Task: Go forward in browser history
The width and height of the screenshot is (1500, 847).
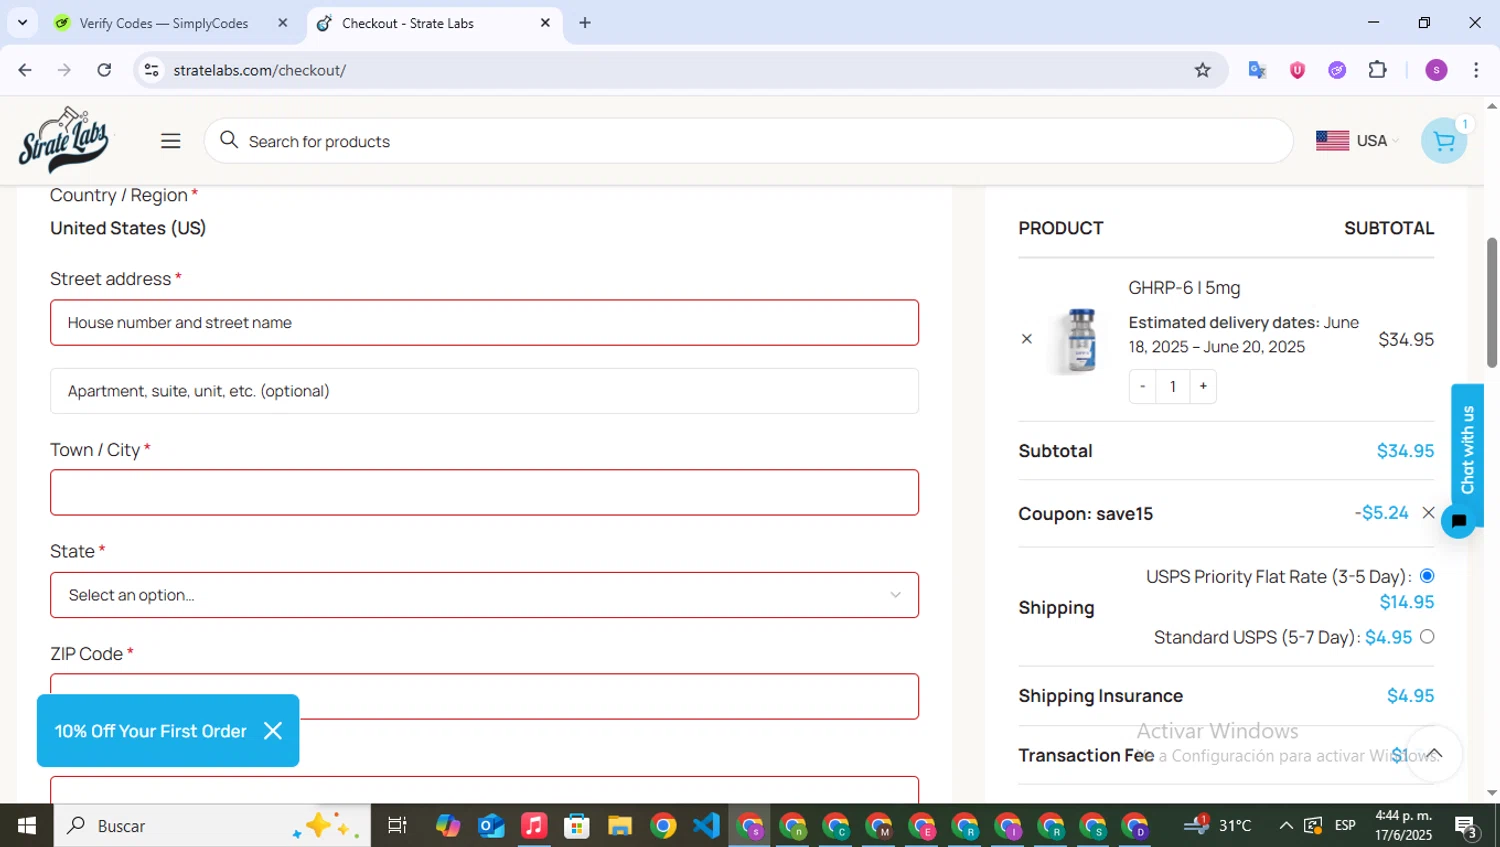Action: pyautogui.click(x=64, y=70)
